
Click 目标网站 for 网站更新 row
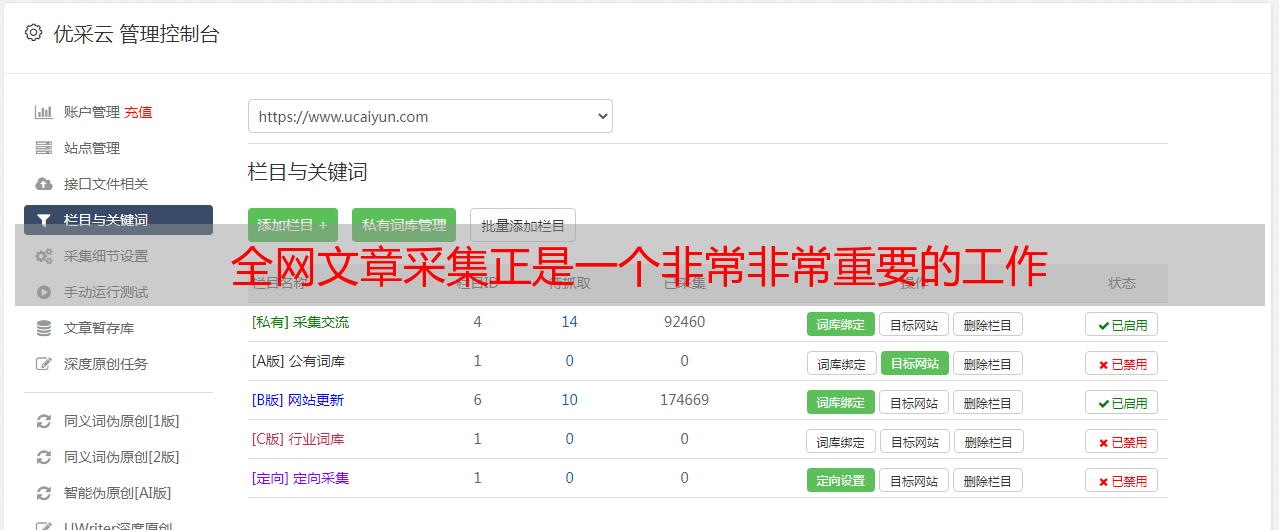[x=914, y=402]
